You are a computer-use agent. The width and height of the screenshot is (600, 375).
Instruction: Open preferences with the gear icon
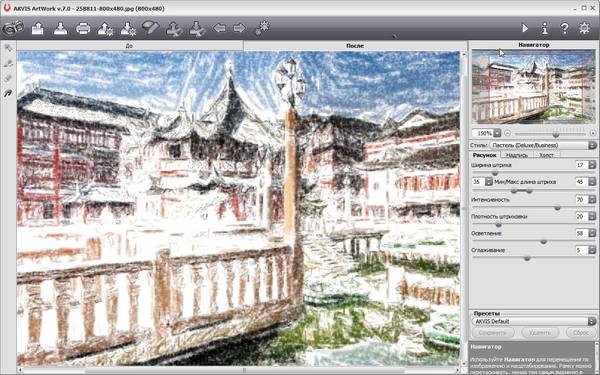[x=584, y=28]
